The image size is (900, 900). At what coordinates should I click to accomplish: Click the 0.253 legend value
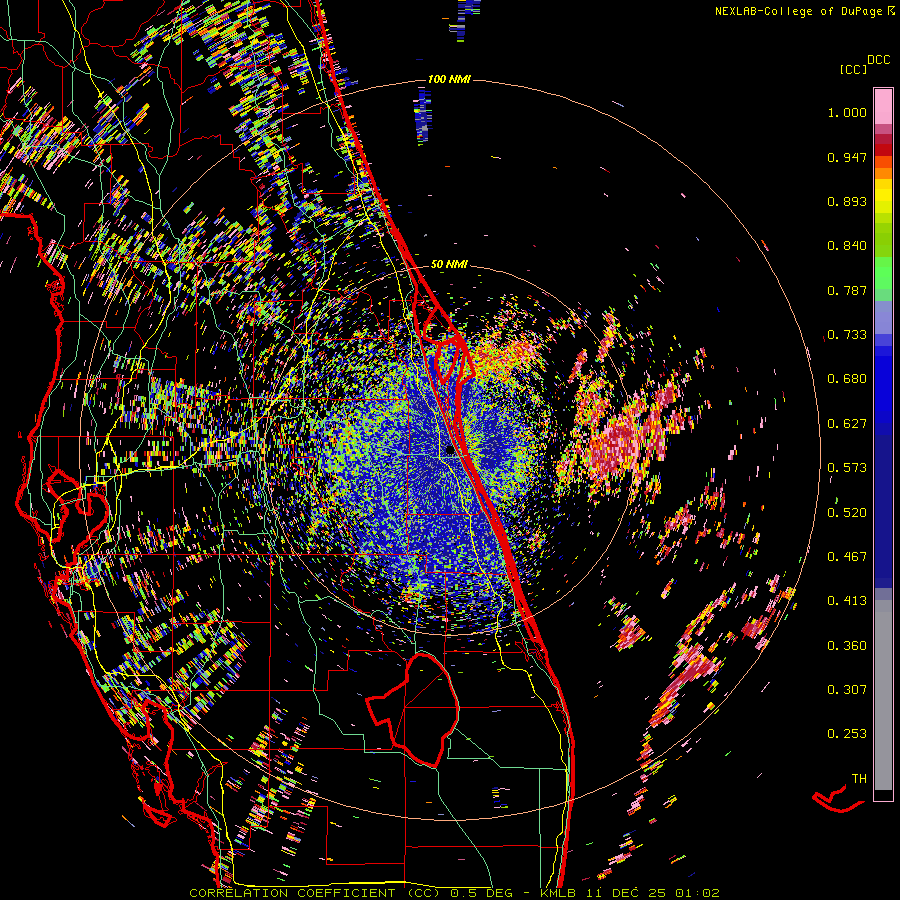tap(847, 734)
